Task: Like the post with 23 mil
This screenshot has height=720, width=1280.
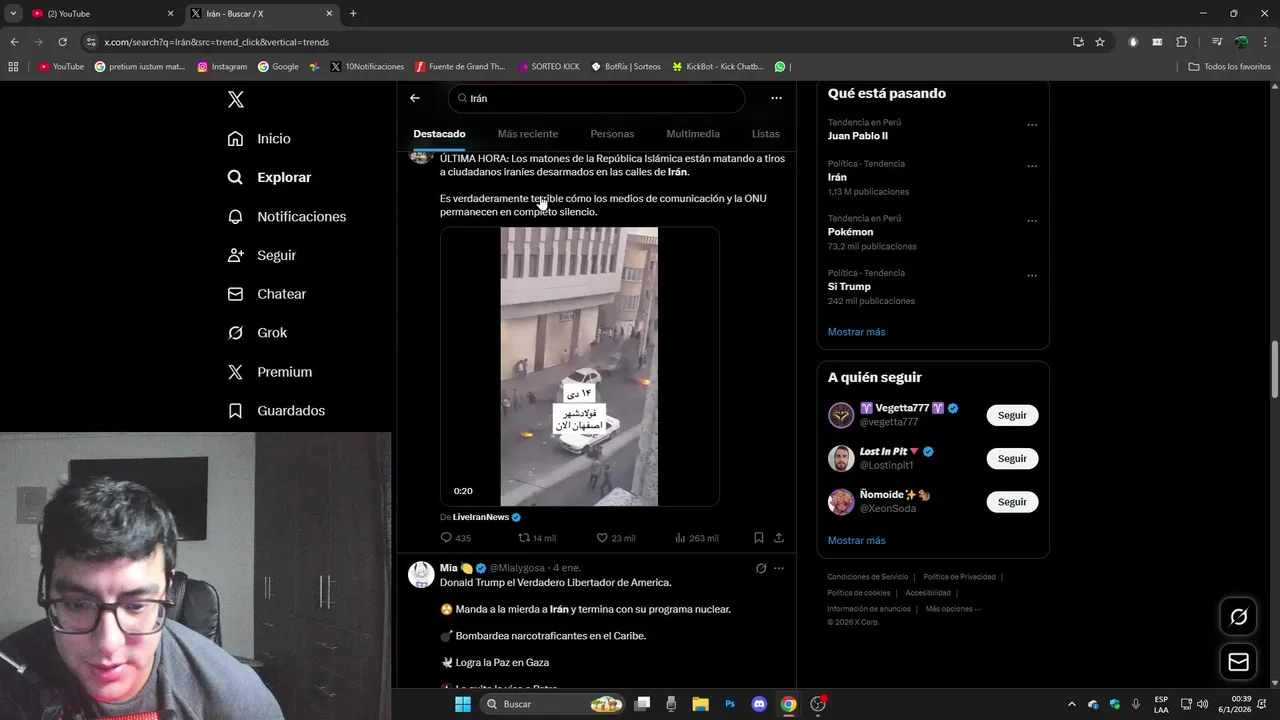Action: coord(616,538)
